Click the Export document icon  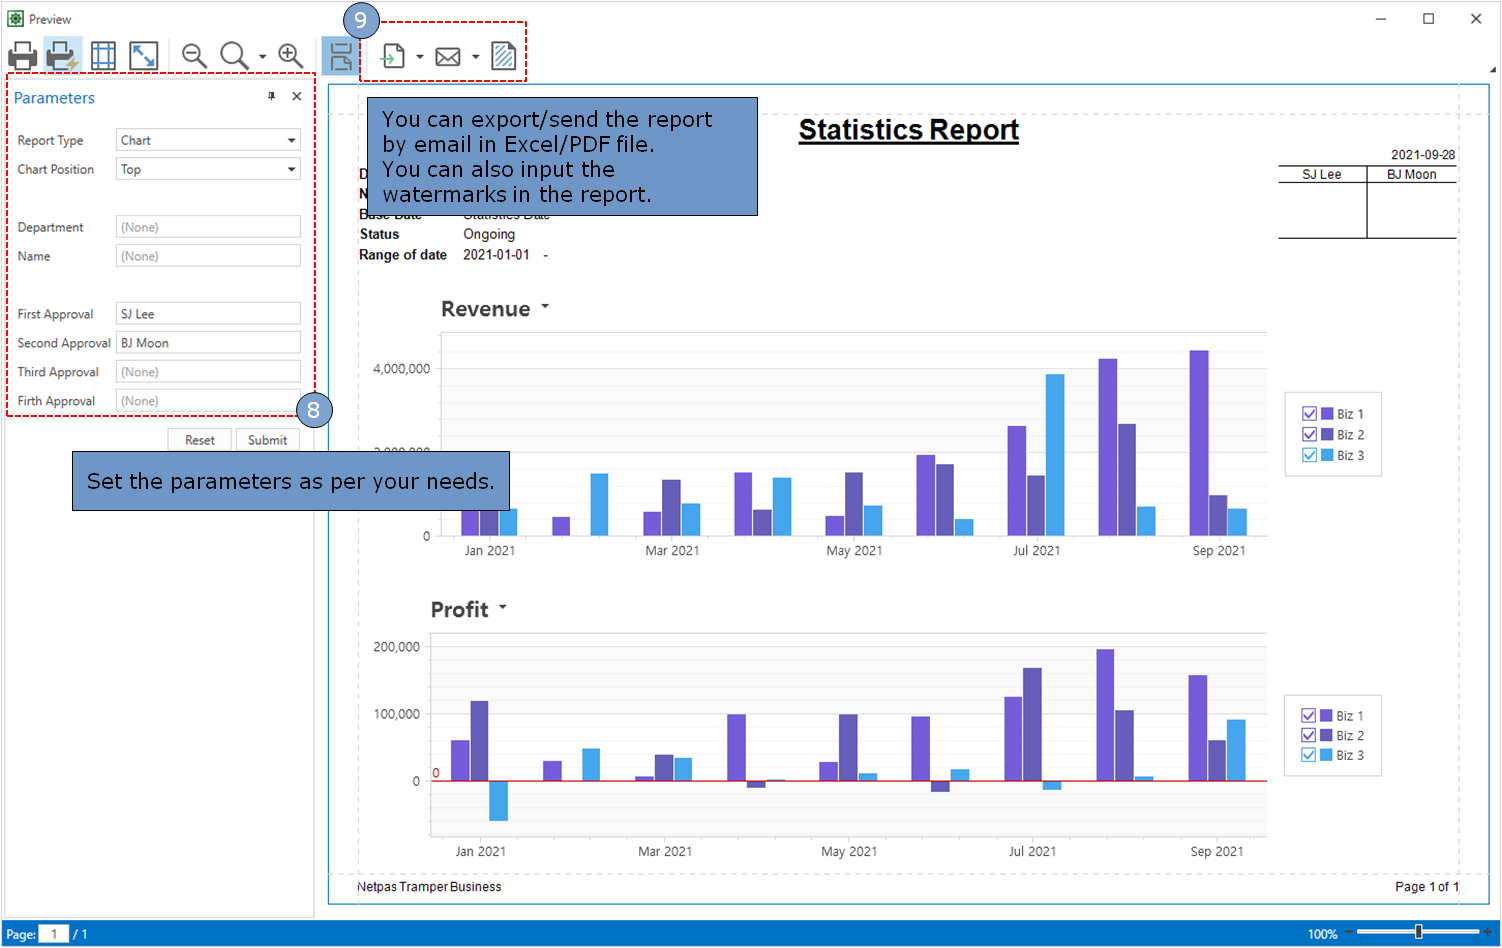point(393,56)
